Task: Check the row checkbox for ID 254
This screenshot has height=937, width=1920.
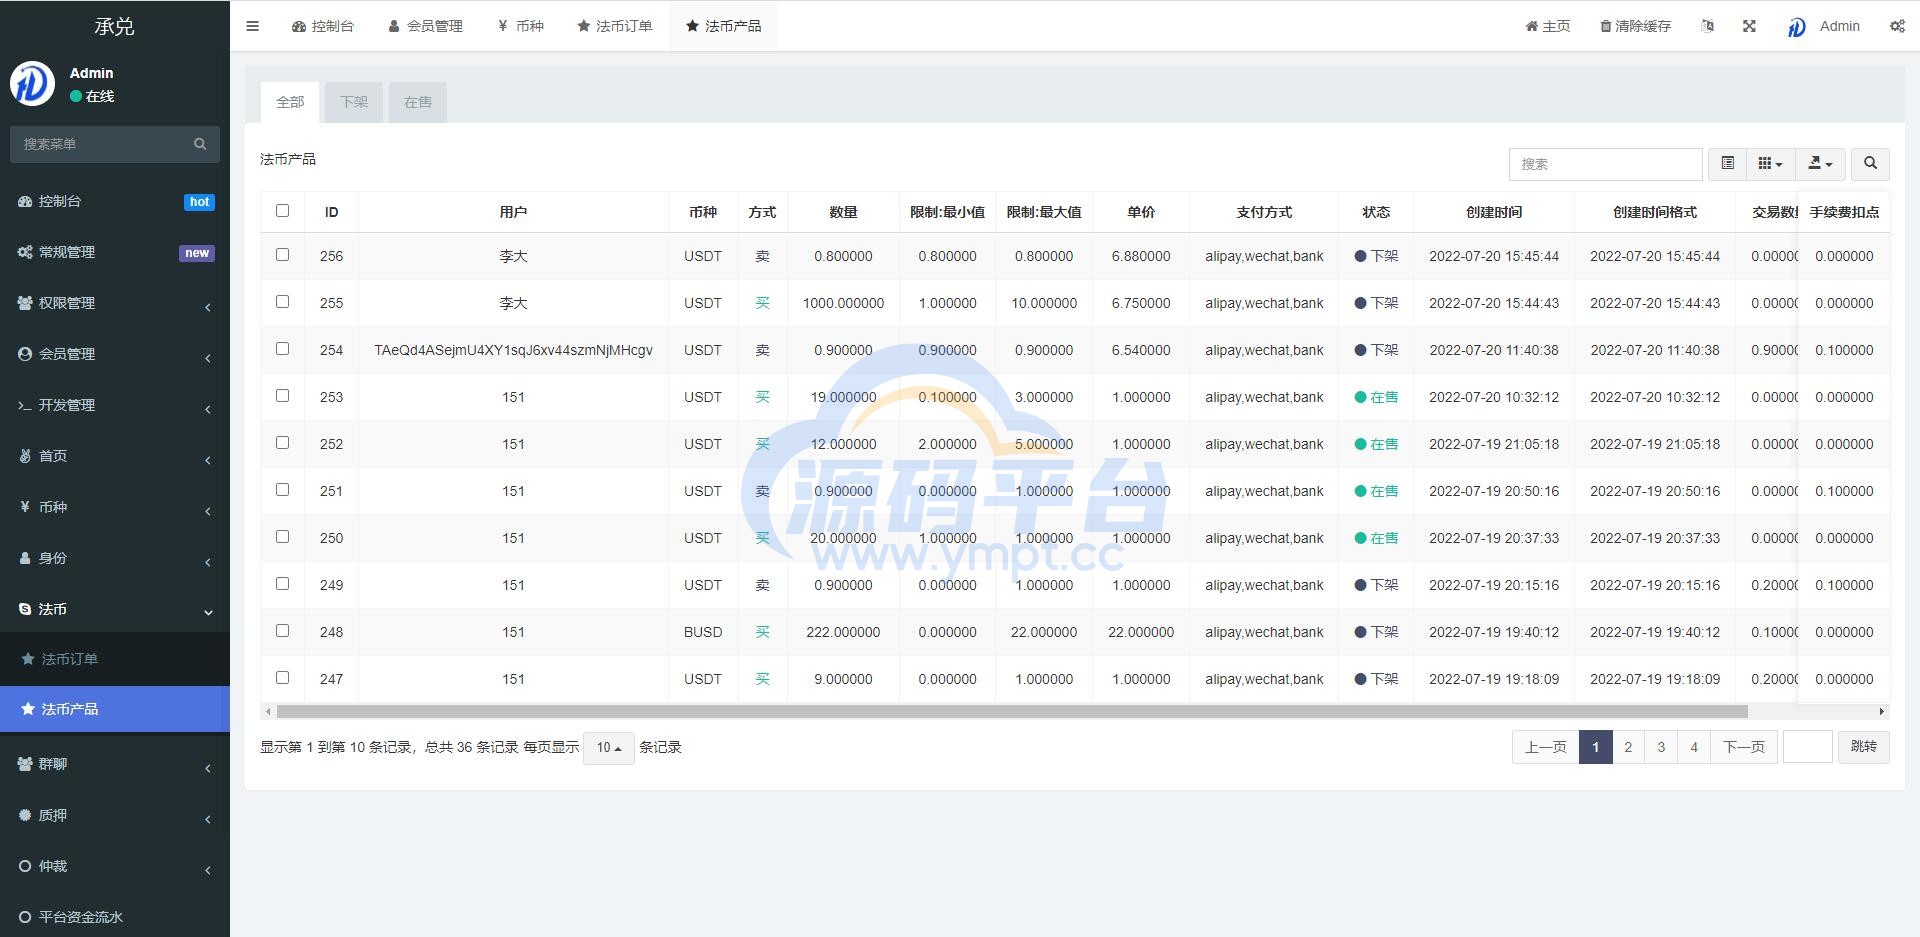Action: tap(282, 348)
